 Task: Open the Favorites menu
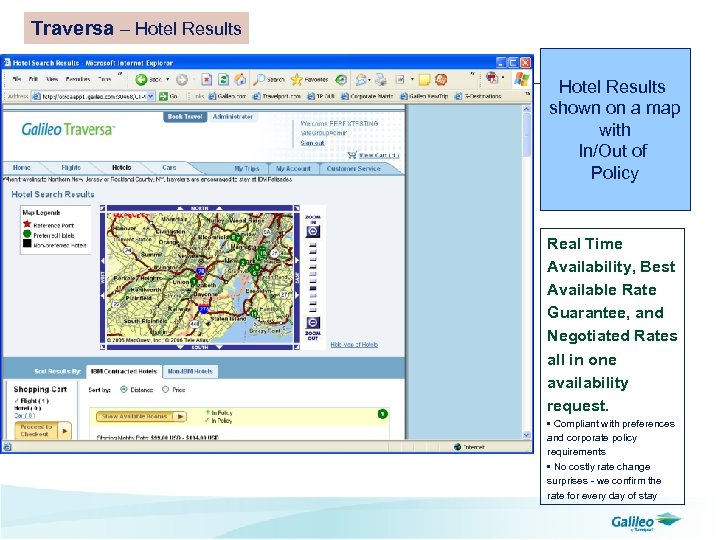click(x=78, y=79)
